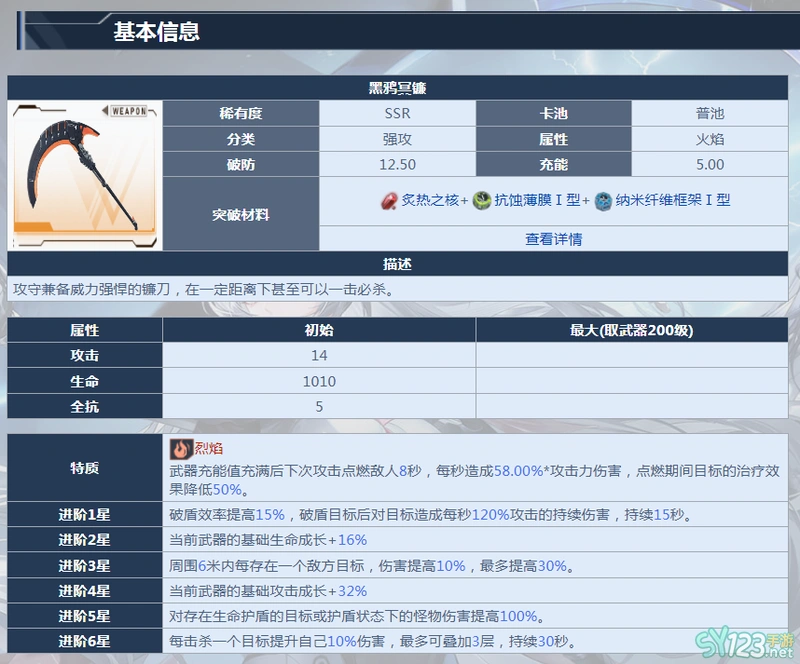800x664 pixels.
Task: Click the 强攻 category value
Action: coord(397,139)
